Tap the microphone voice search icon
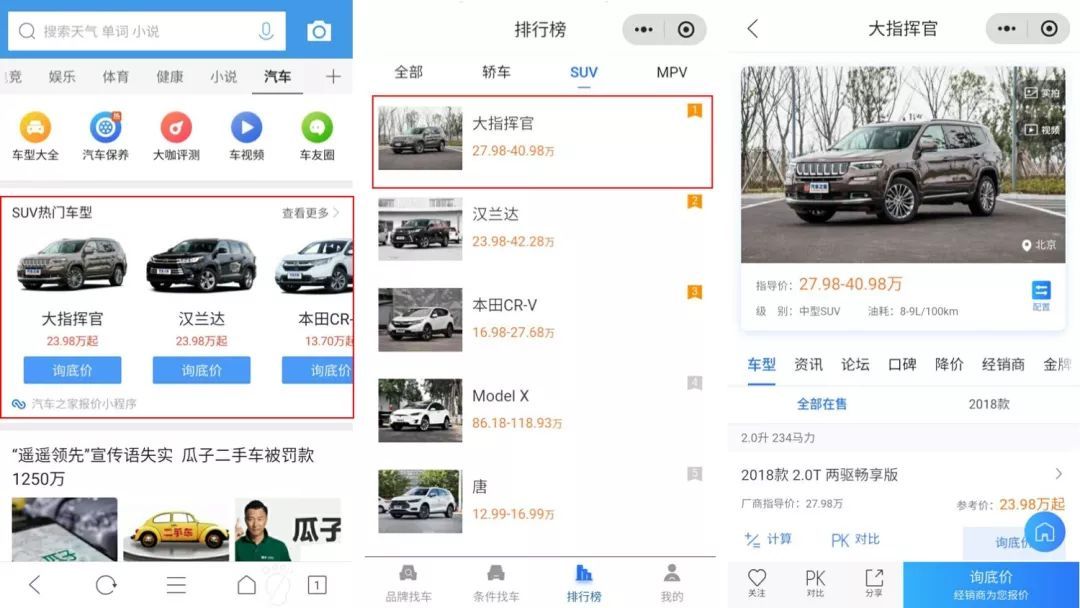This screenshot has width=1080, height=608. click(266, 31)
